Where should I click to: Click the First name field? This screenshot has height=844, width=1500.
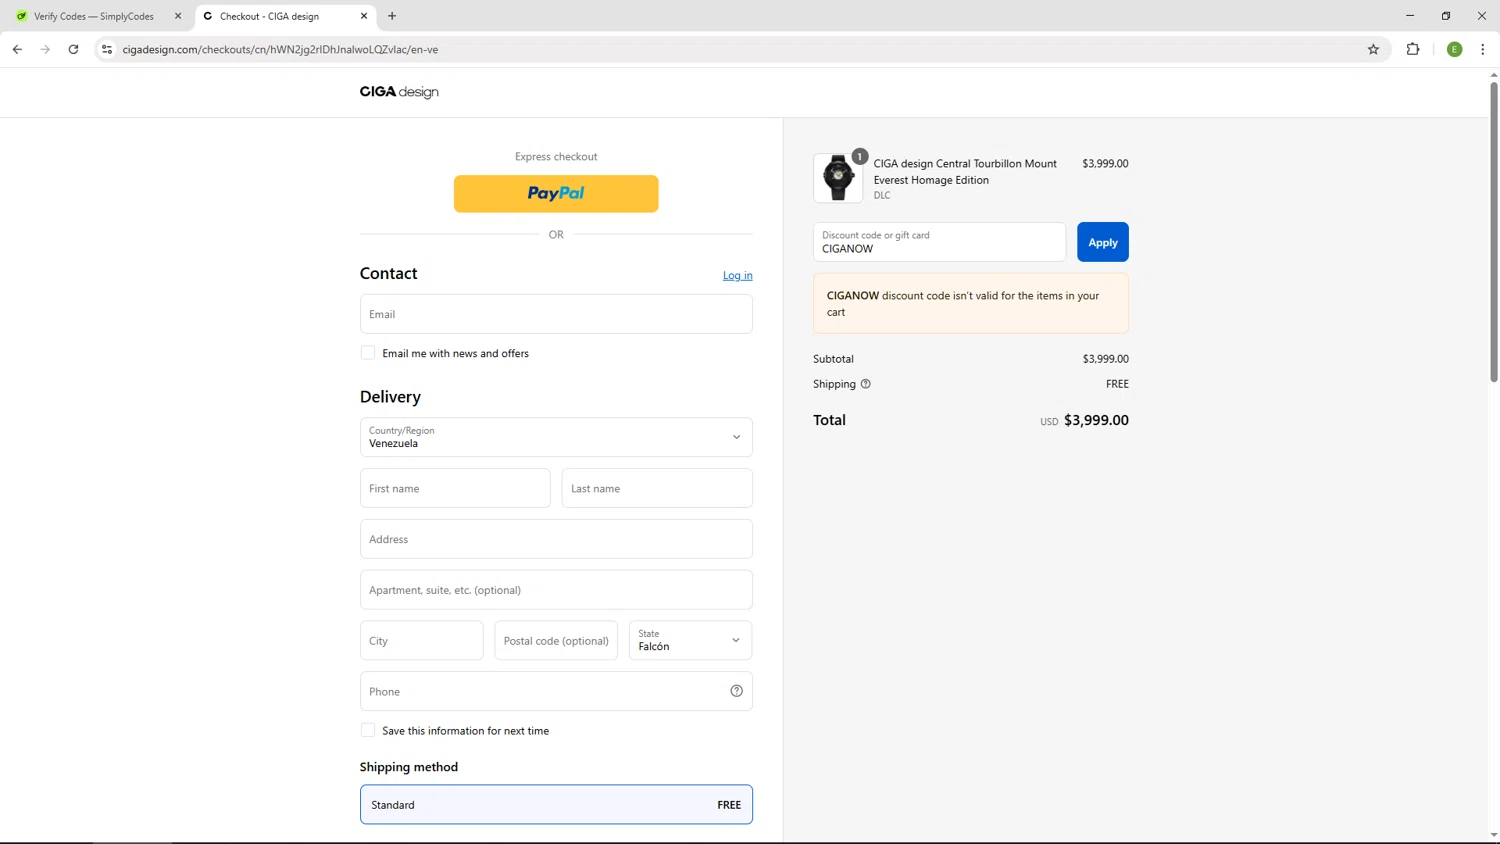[x=455, y=488]
